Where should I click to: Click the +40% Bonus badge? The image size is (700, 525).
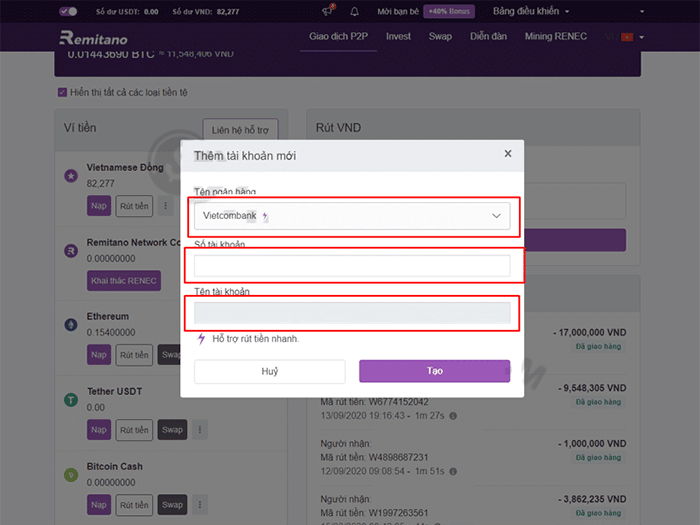449,12
